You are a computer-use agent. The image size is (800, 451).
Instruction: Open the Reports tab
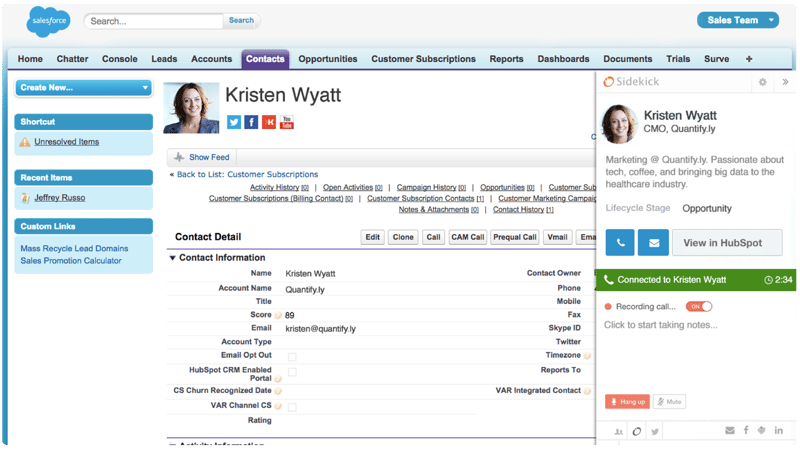[507, 59]
